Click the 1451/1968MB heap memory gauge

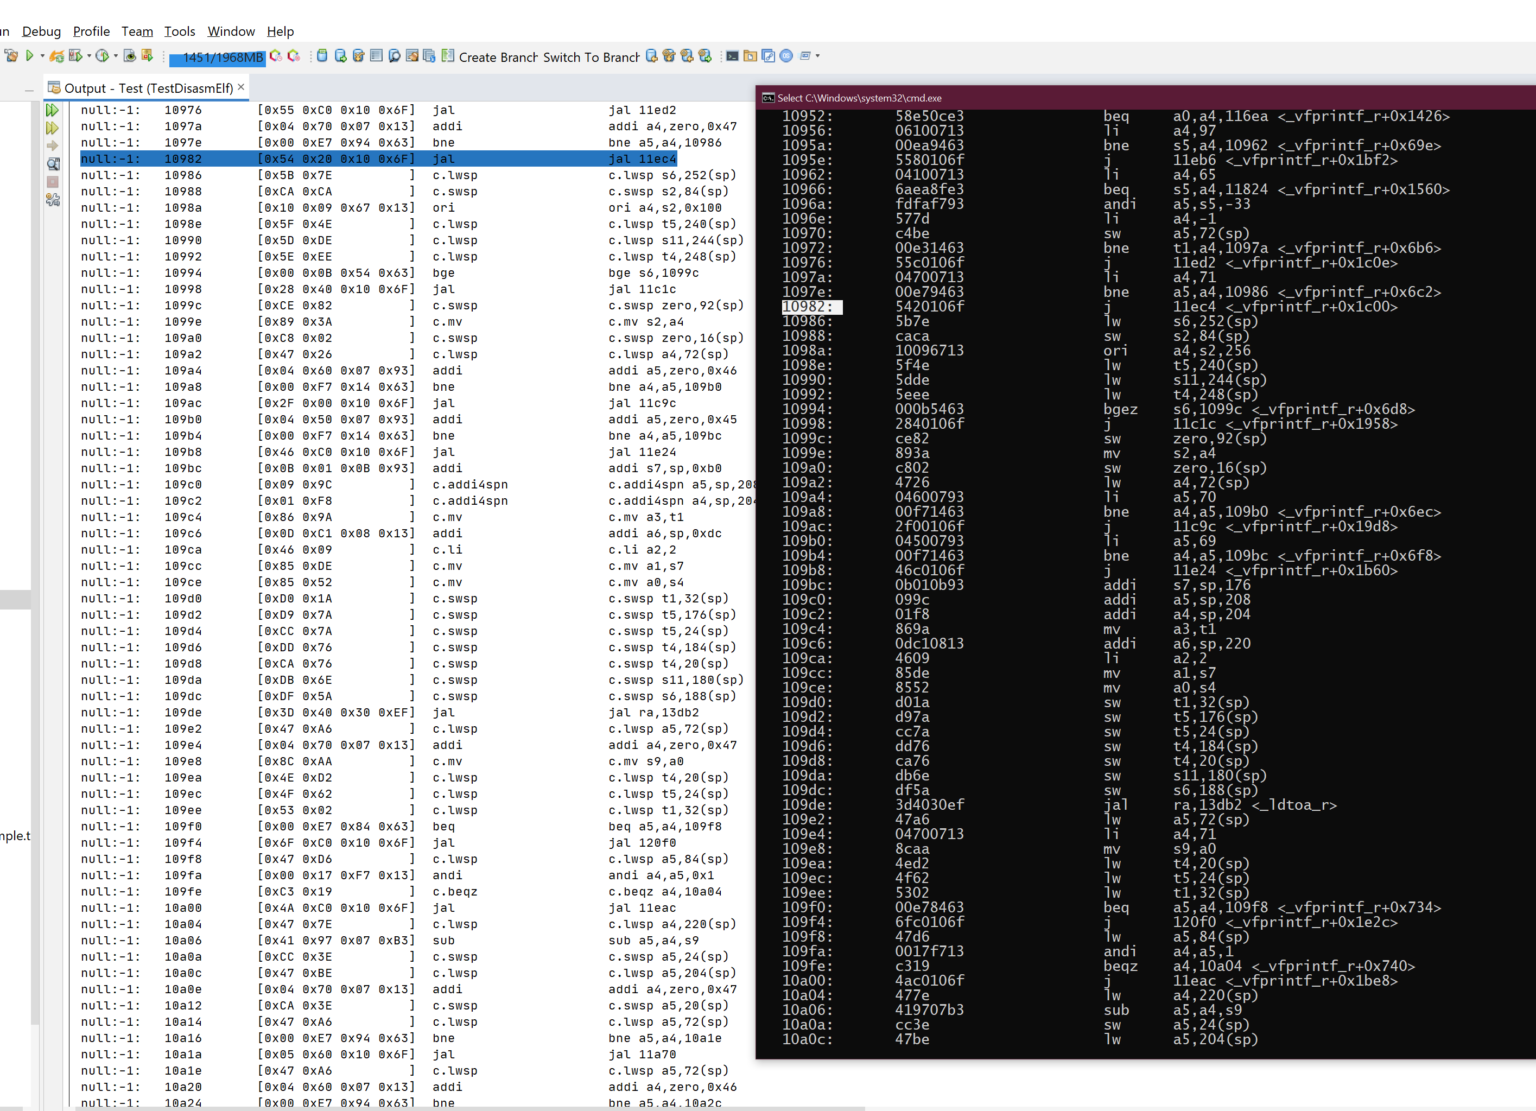pos(218,57)
